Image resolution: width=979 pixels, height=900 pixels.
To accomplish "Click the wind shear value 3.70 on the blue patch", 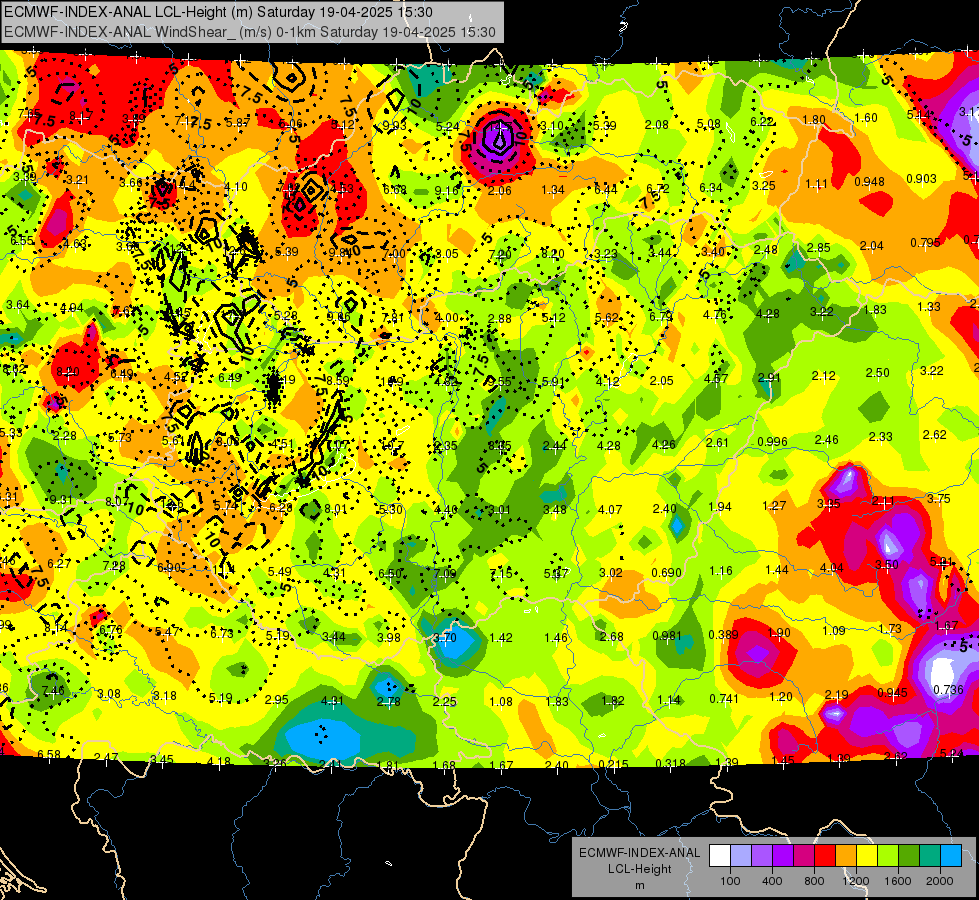I will click(445, 638).
